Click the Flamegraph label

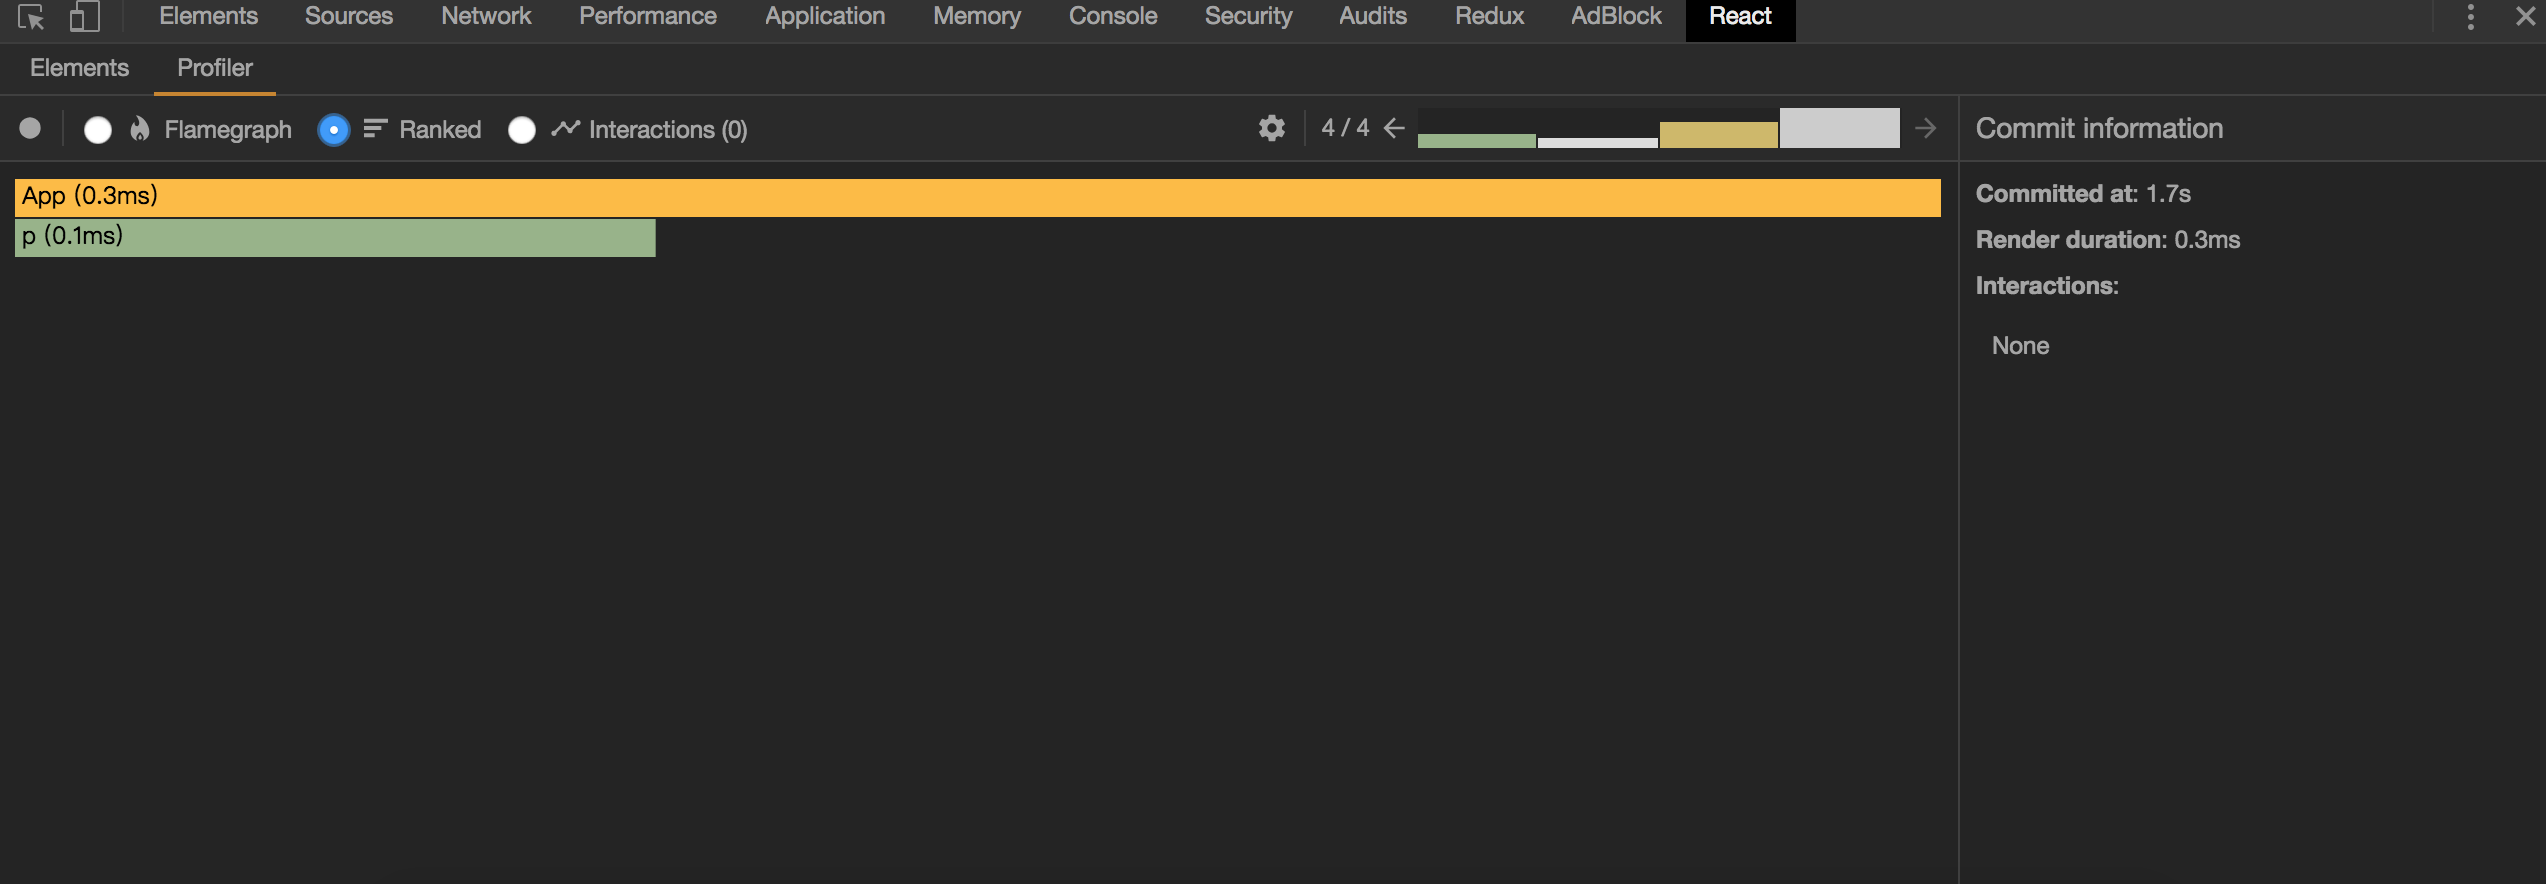point(228,130)
